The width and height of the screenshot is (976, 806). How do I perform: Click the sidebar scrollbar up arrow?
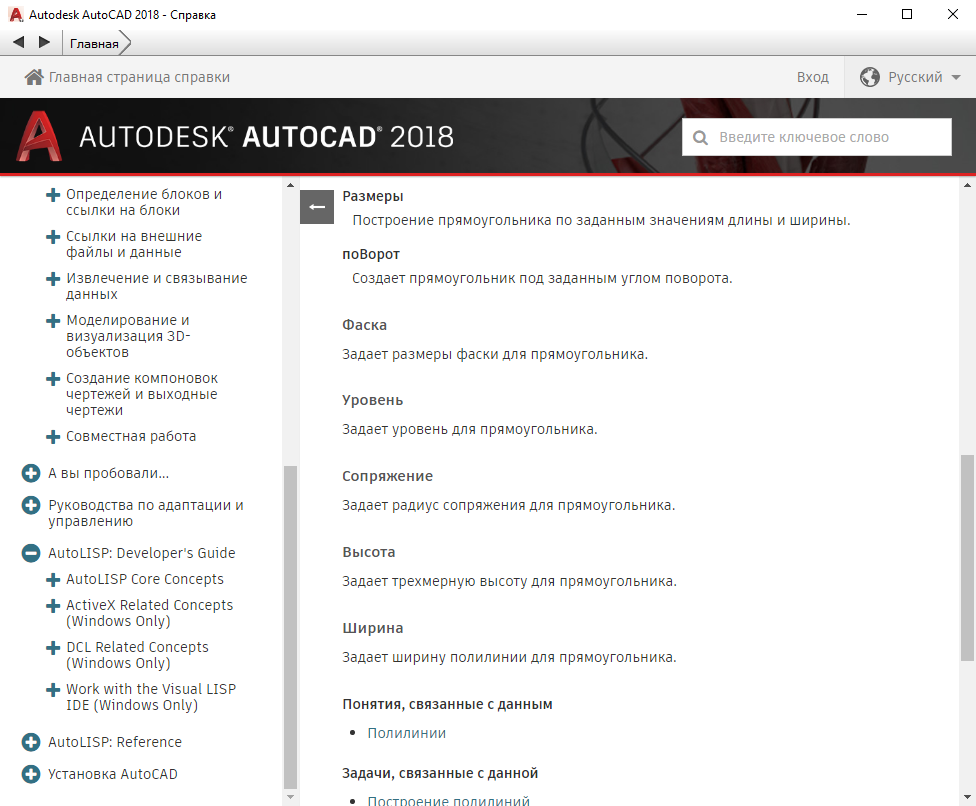290,185
